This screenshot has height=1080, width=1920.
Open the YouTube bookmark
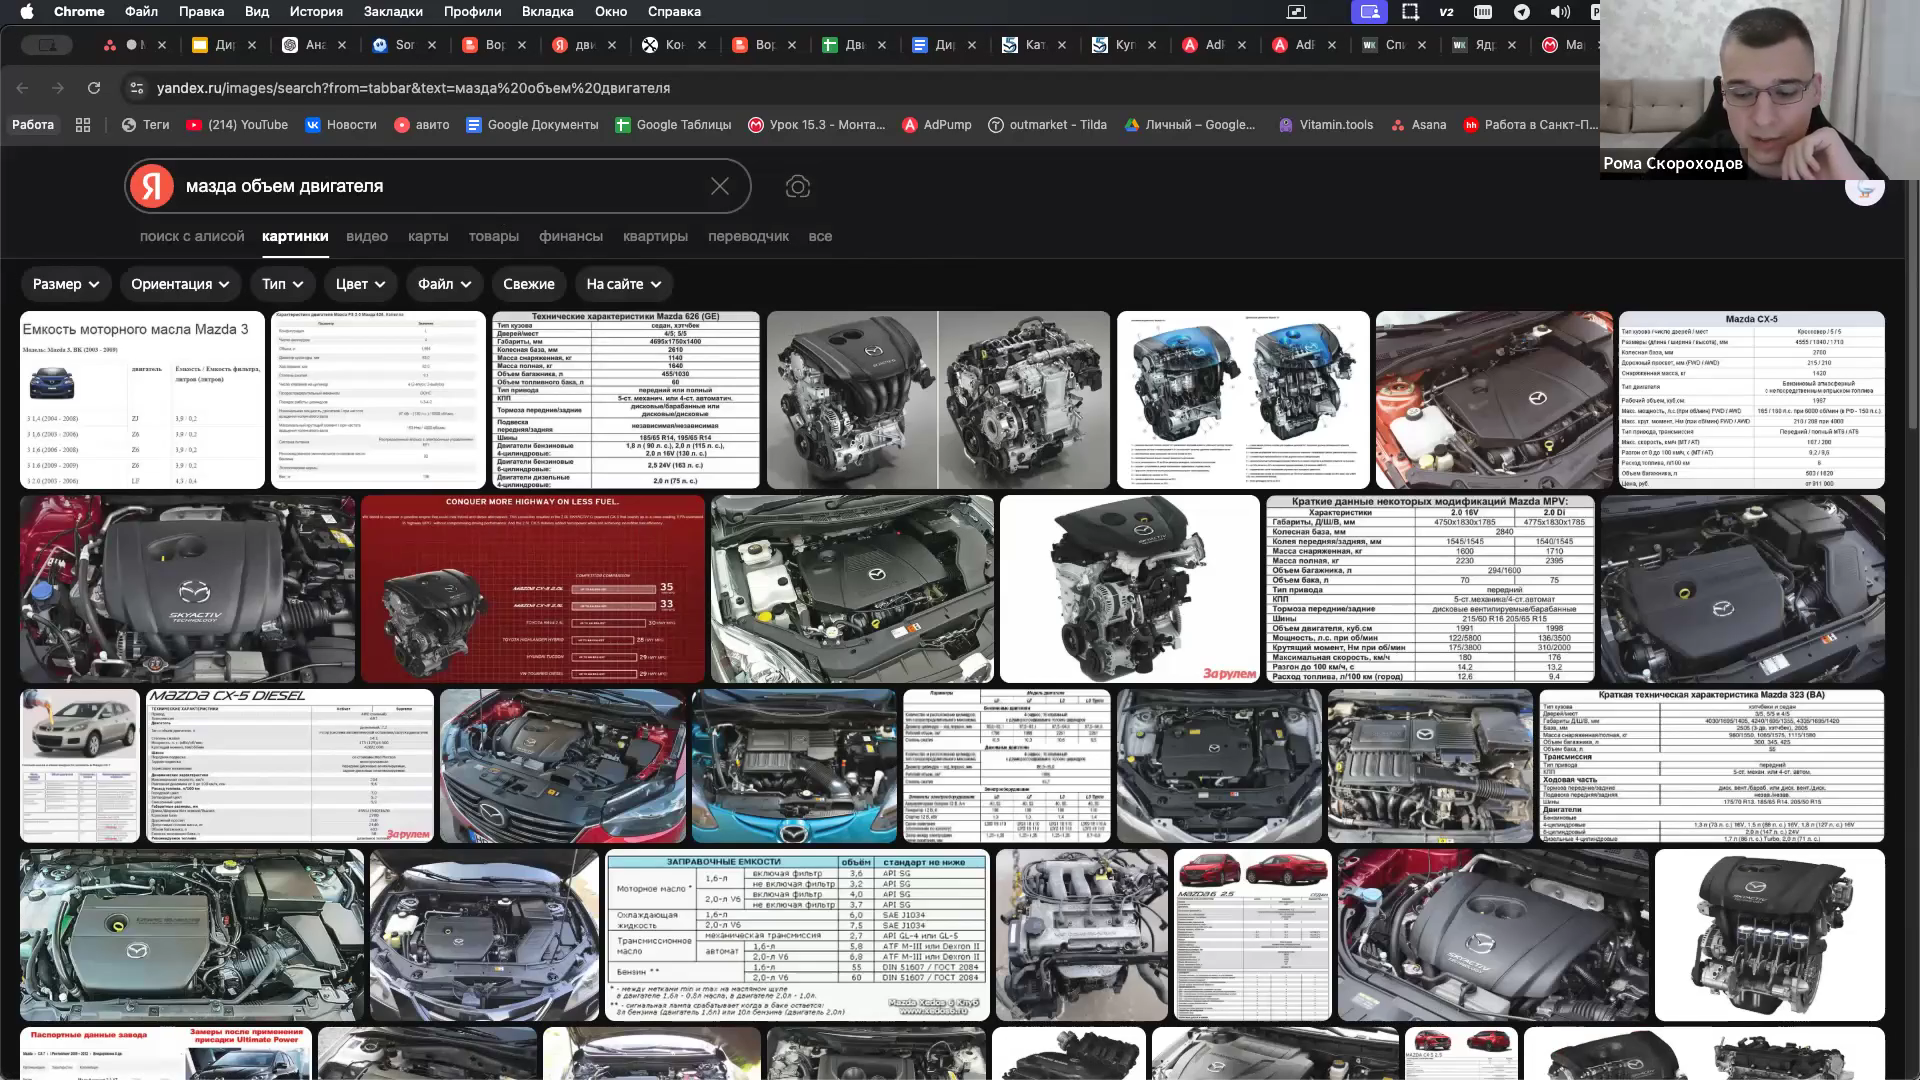tap(237, 125)
